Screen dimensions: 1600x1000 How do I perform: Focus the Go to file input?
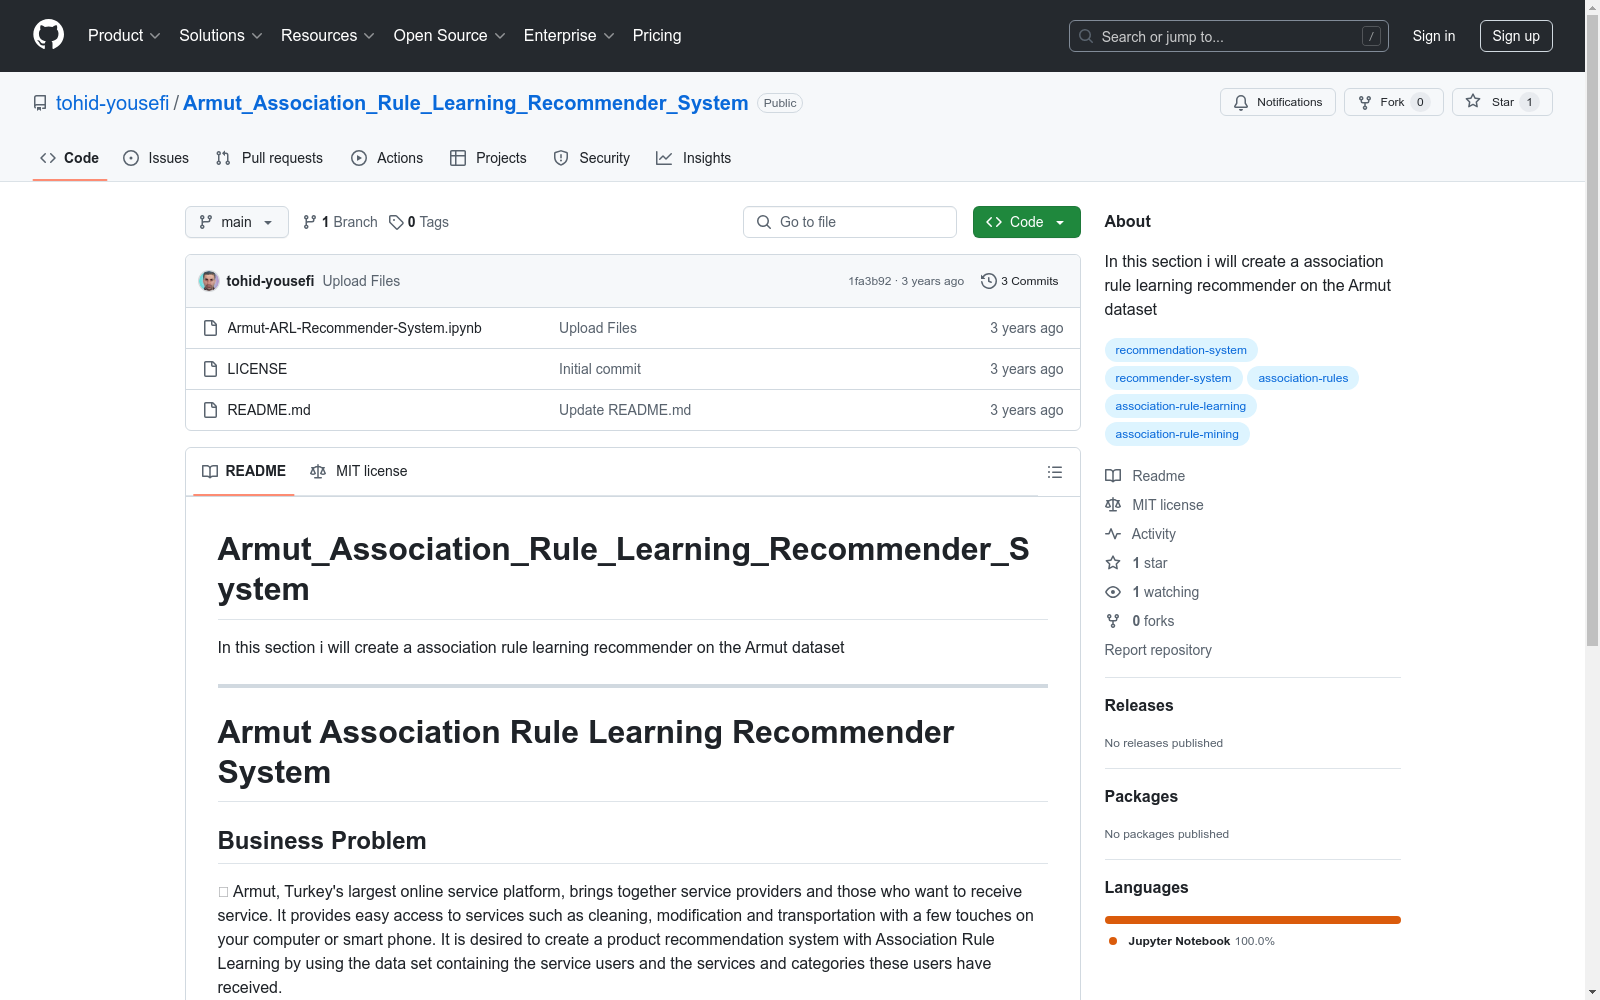(x=850, y=222)
